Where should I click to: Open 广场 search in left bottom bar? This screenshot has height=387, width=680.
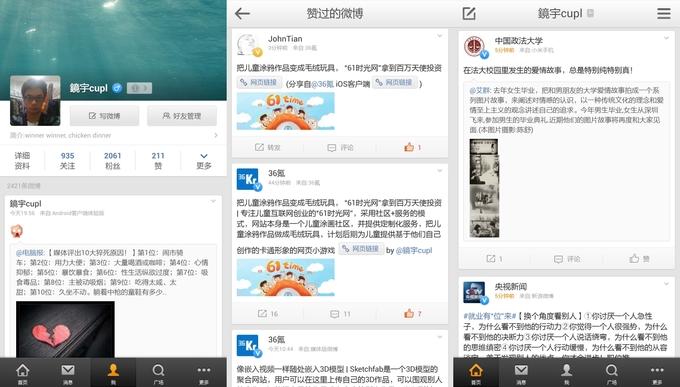click(158, 373)
